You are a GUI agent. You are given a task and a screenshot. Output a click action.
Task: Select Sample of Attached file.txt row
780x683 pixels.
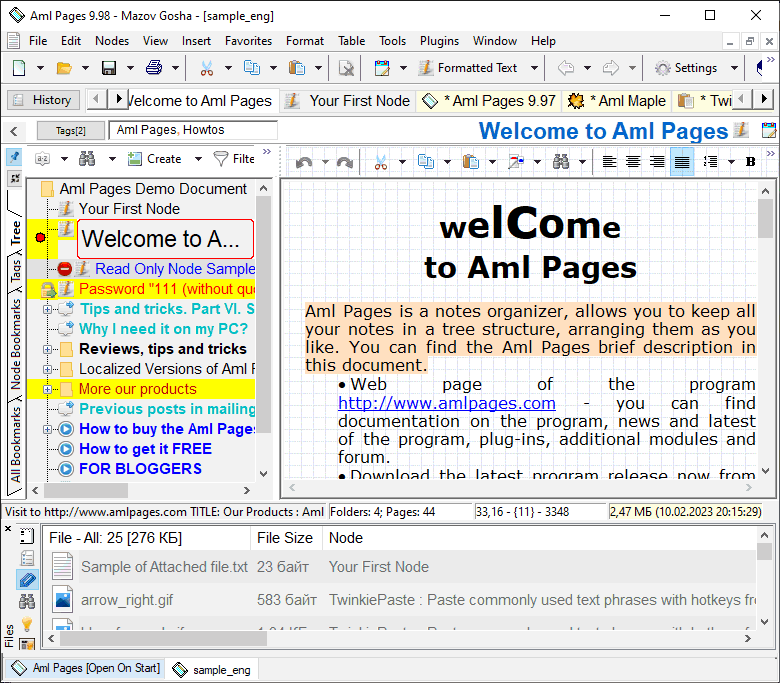[x=403, y=567]
